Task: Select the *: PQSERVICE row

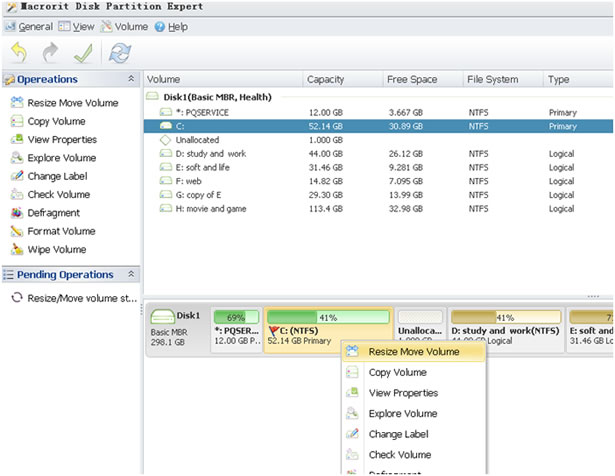Action: (x=378, y=113)
